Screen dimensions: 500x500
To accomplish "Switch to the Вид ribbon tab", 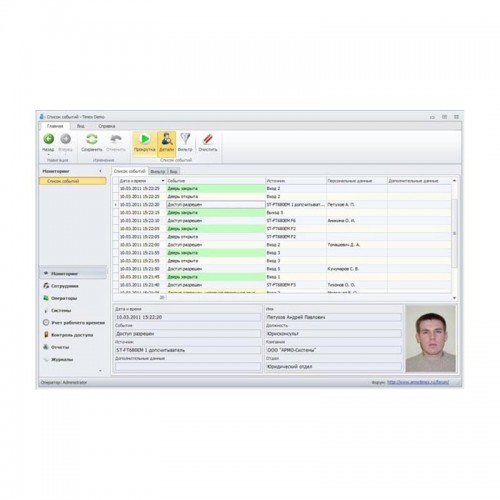I will (x=81, y=126).
